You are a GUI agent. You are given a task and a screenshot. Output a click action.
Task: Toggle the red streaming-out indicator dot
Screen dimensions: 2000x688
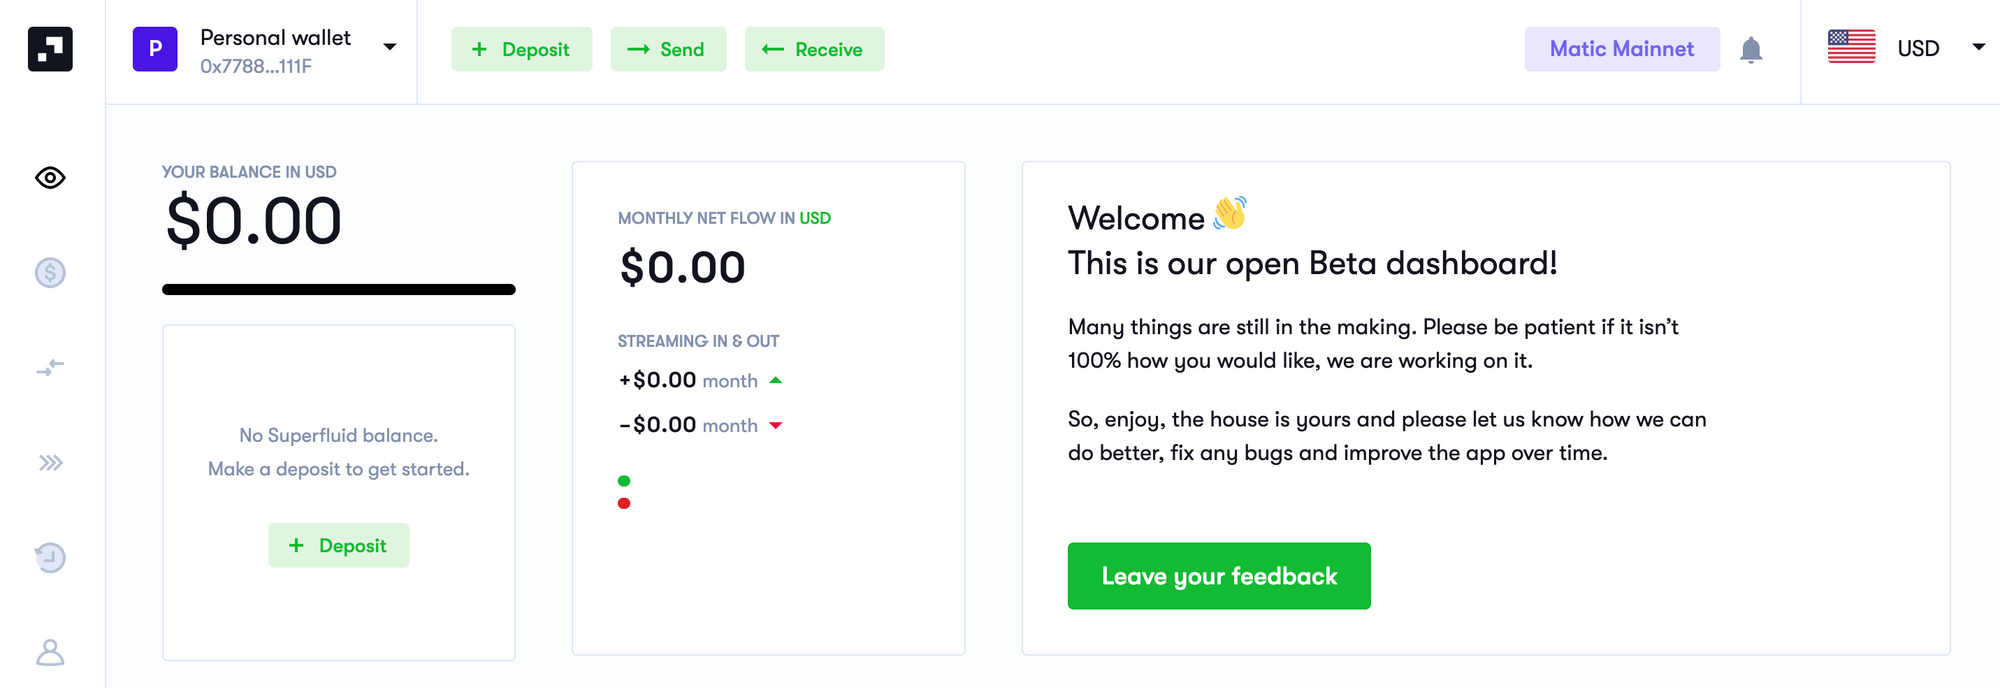(625, 504)
